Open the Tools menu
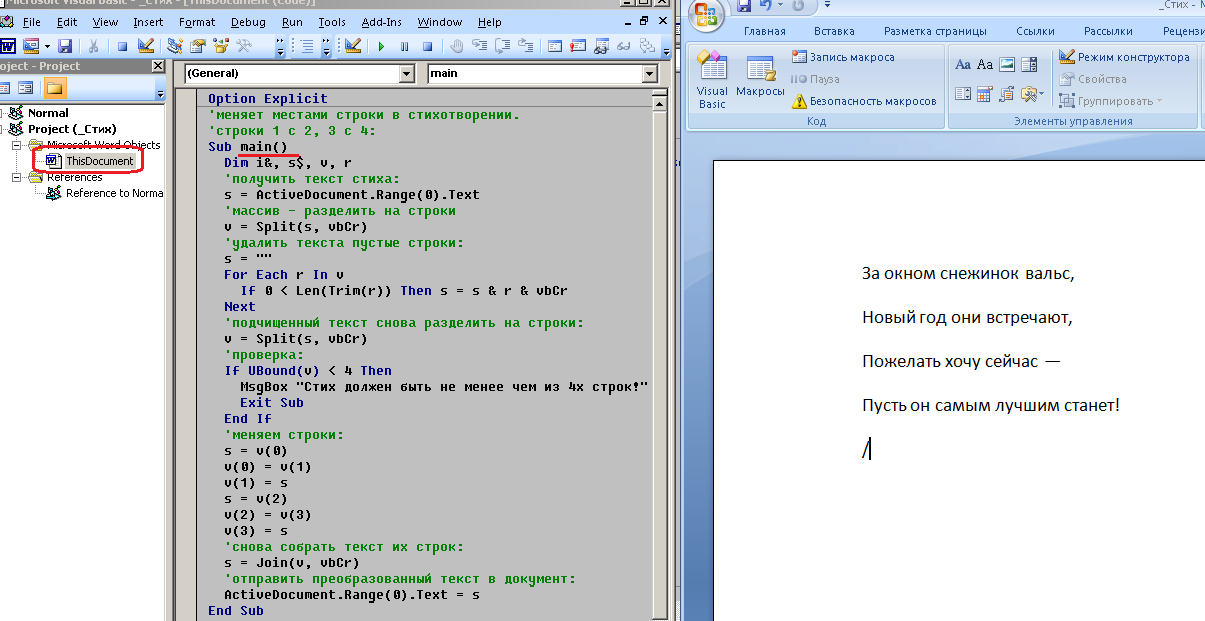The width and height of the screenshot is (1205, 621). pos(332,22)
